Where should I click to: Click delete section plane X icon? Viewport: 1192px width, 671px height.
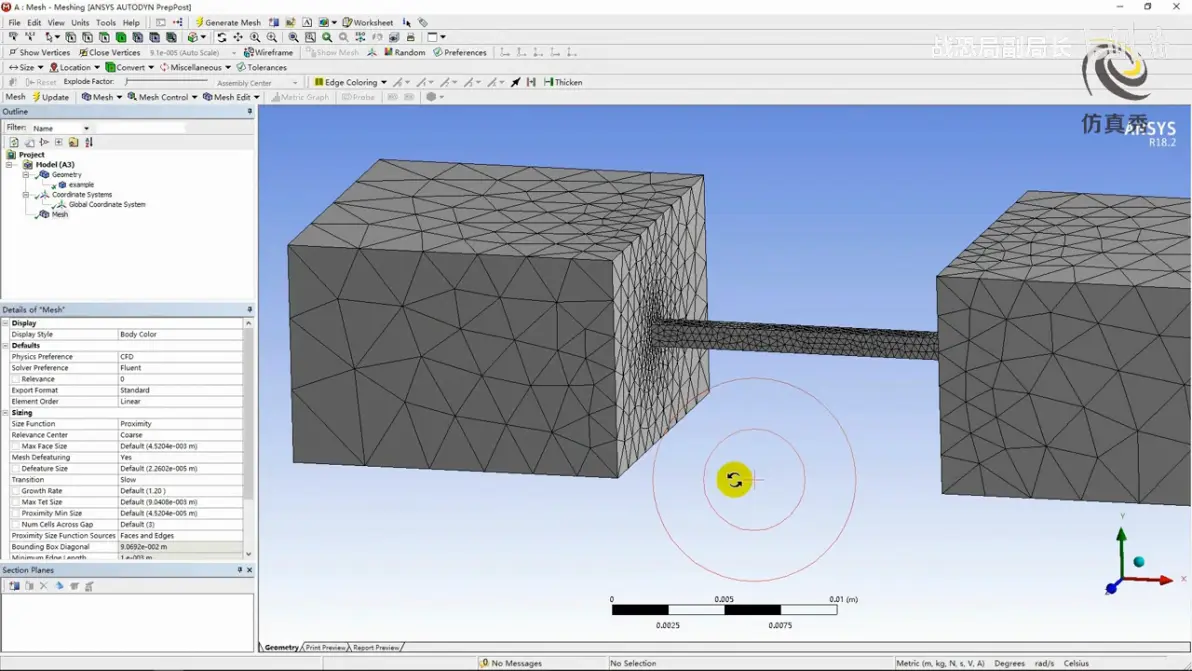[43, 586]
